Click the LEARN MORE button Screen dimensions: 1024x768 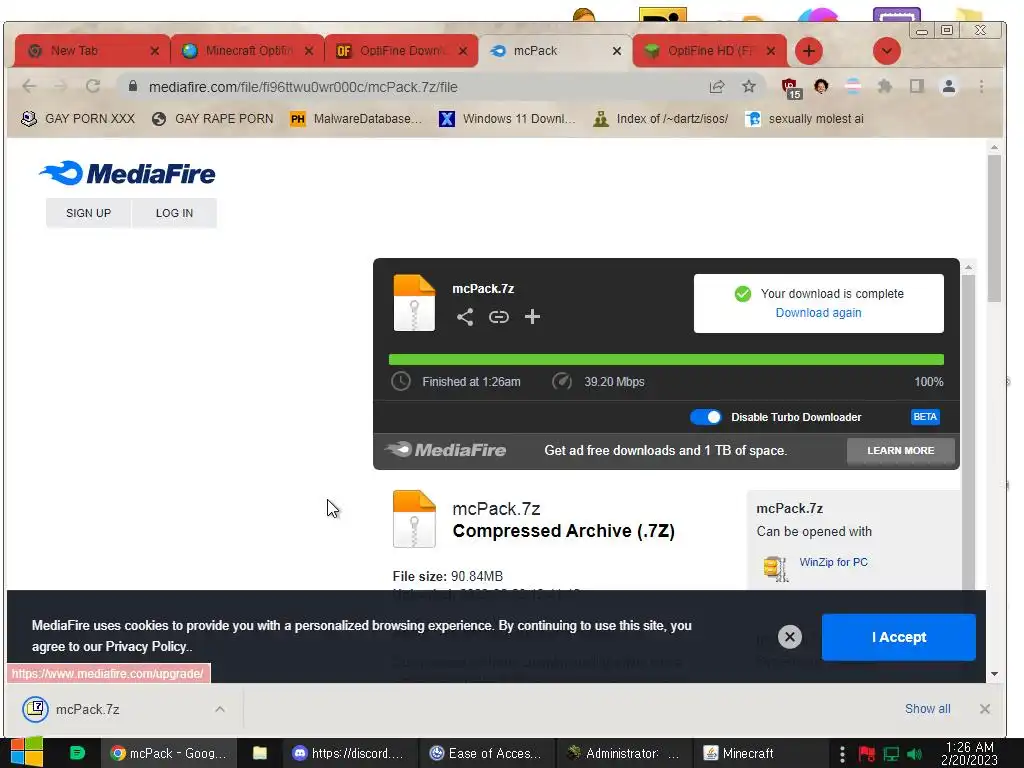coord(901,451)
